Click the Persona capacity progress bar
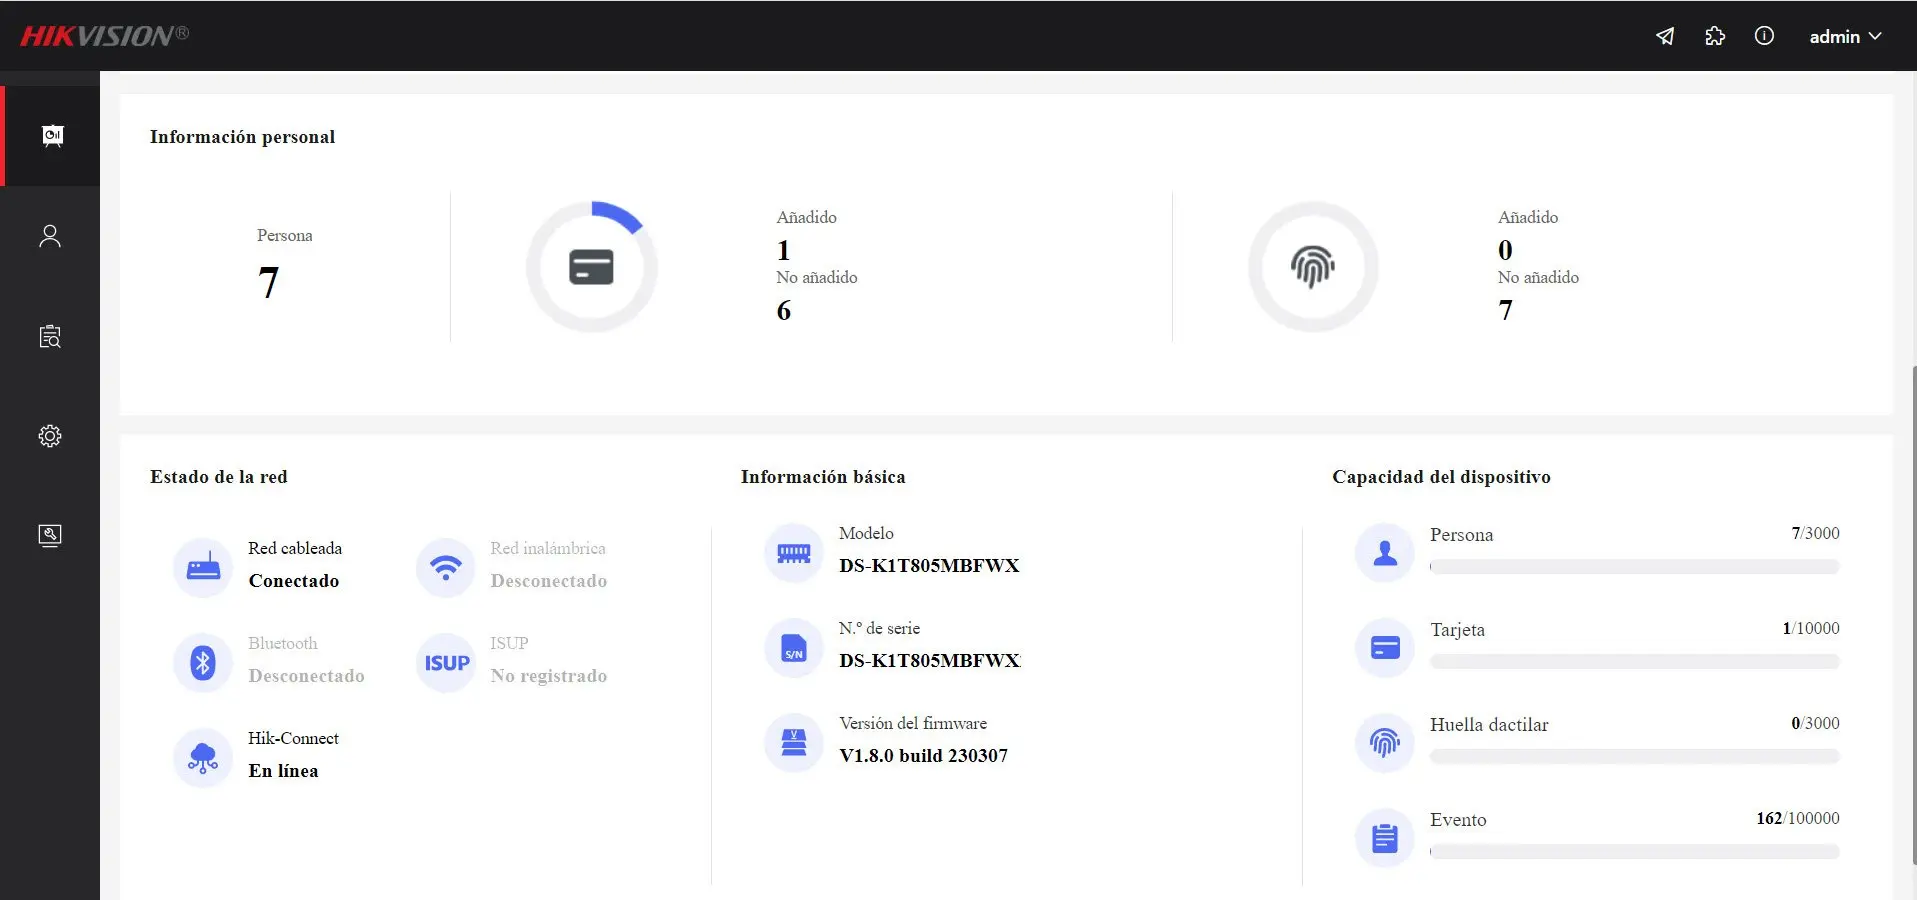This screenshot has width=1917, height=900. (x=1634, y=567)
